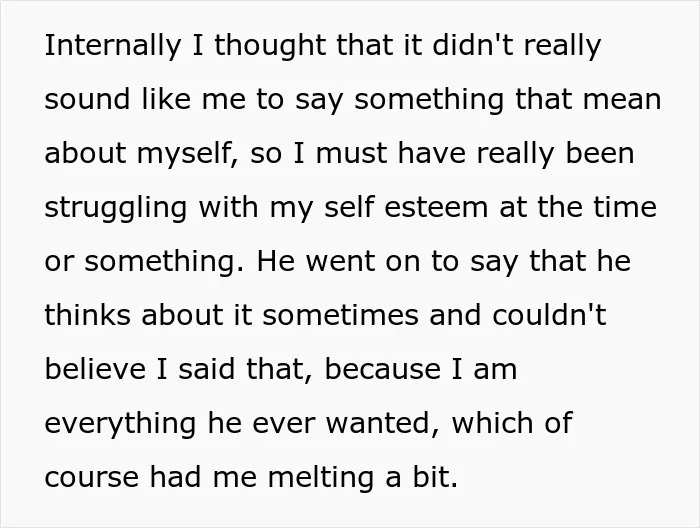Viewport: 700px width, 528px height.
Task: Click the word "struggling" in fourth line
Action: 116,208
